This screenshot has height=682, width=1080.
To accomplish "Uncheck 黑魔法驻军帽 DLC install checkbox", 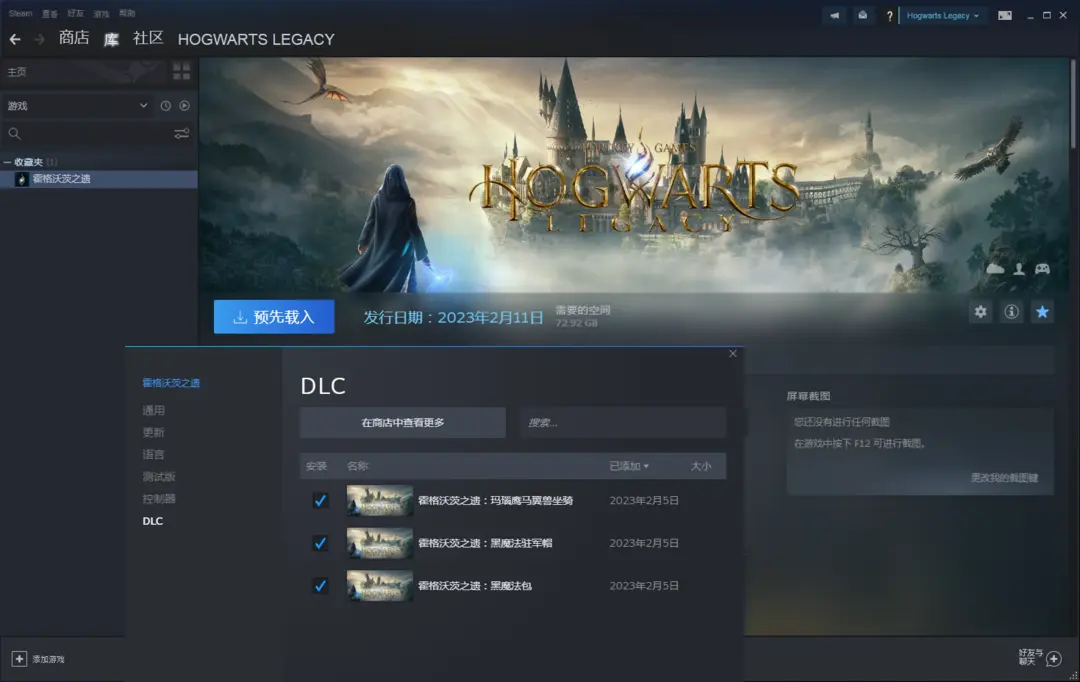I will pyautogui.click(x=320, y=543).
